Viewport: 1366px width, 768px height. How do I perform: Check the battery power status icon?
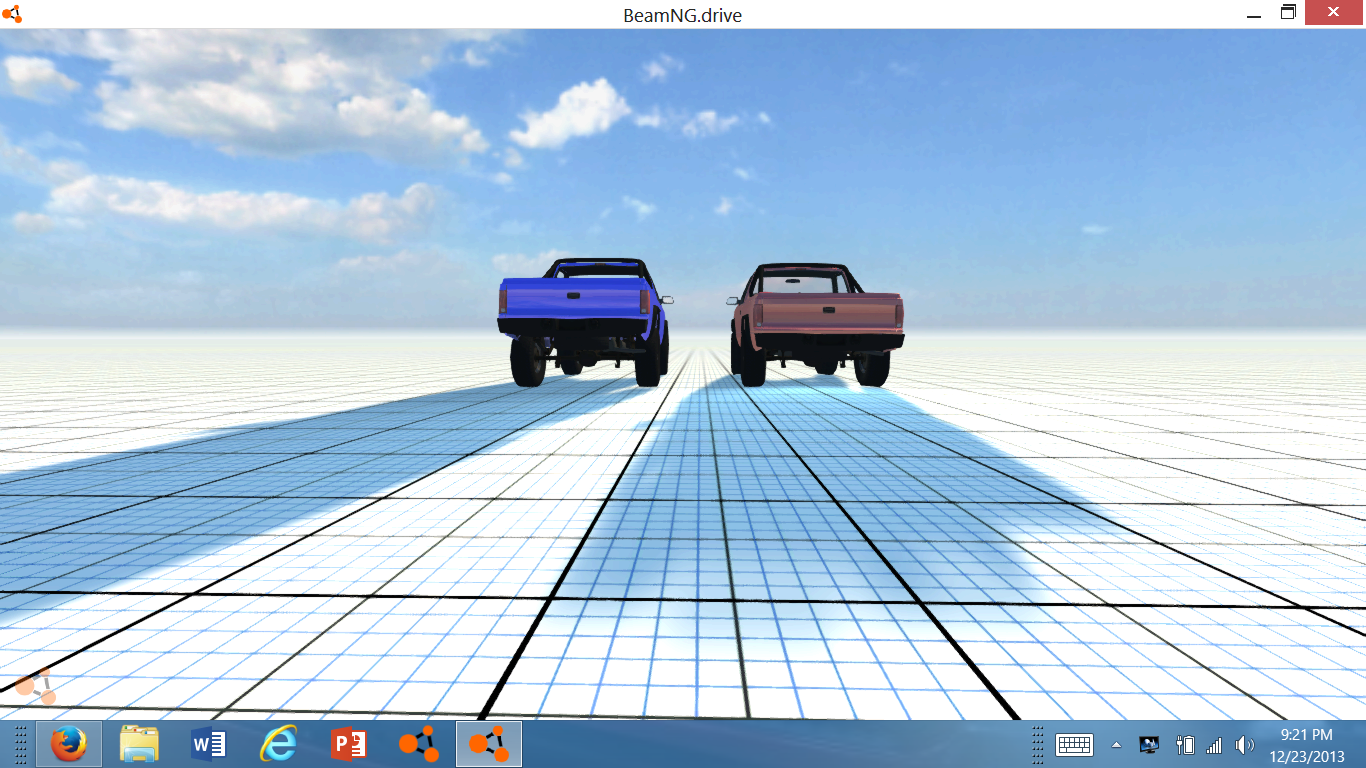point(1185,745)
